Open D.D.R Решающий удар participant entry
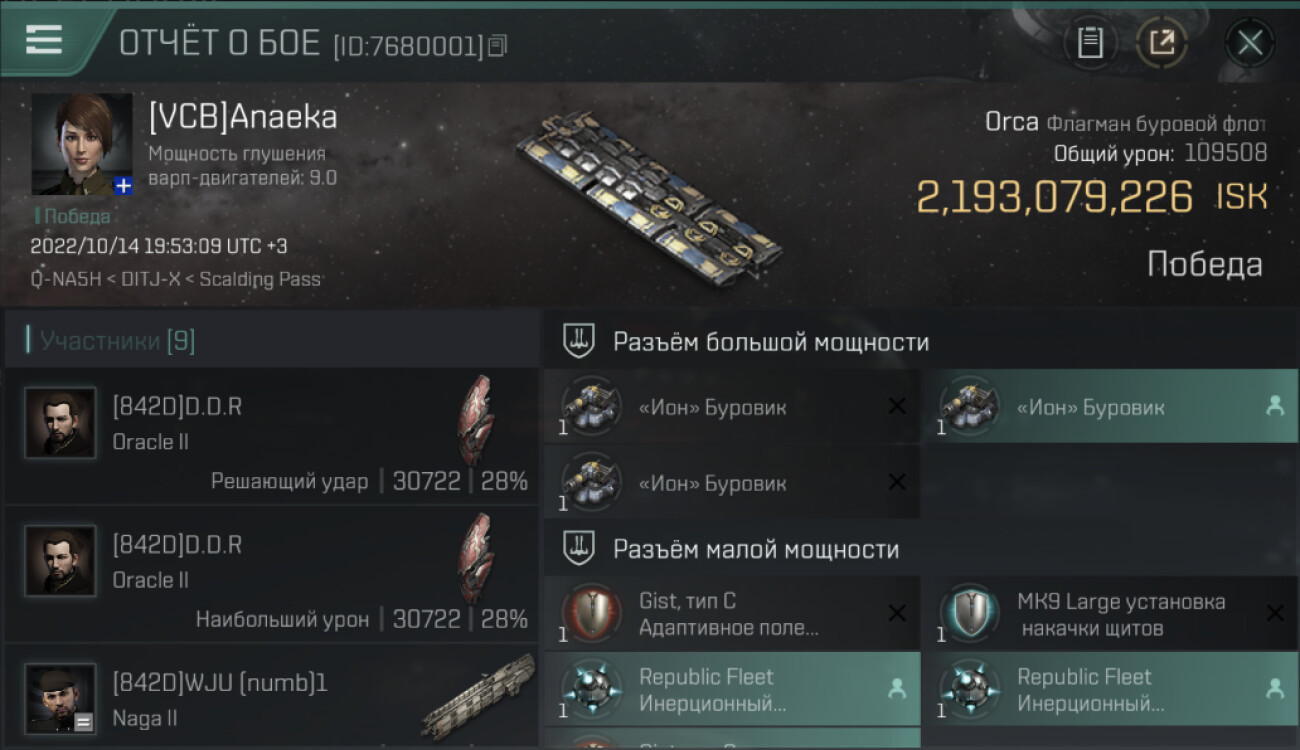Viewport: 1300px width, 750px height. pos(272,435)
